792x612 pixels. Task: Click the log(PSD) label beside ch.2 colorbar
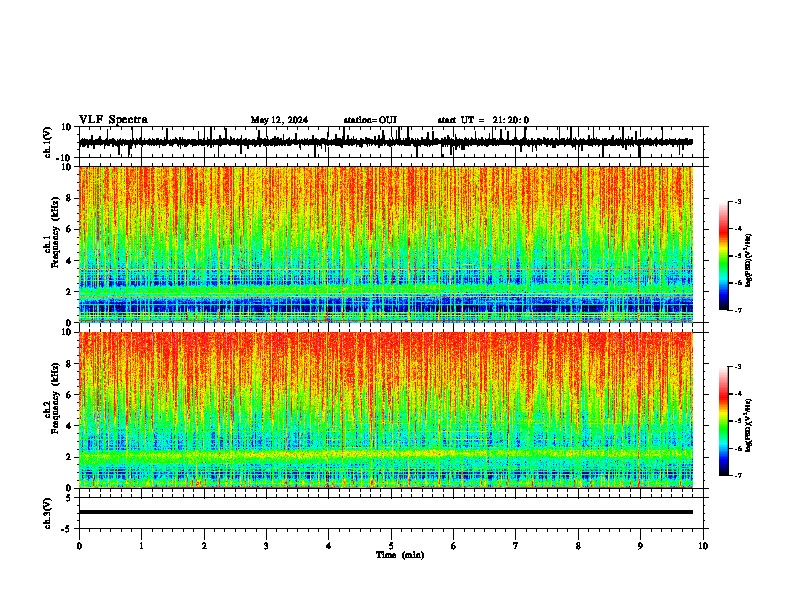point(749,425)
